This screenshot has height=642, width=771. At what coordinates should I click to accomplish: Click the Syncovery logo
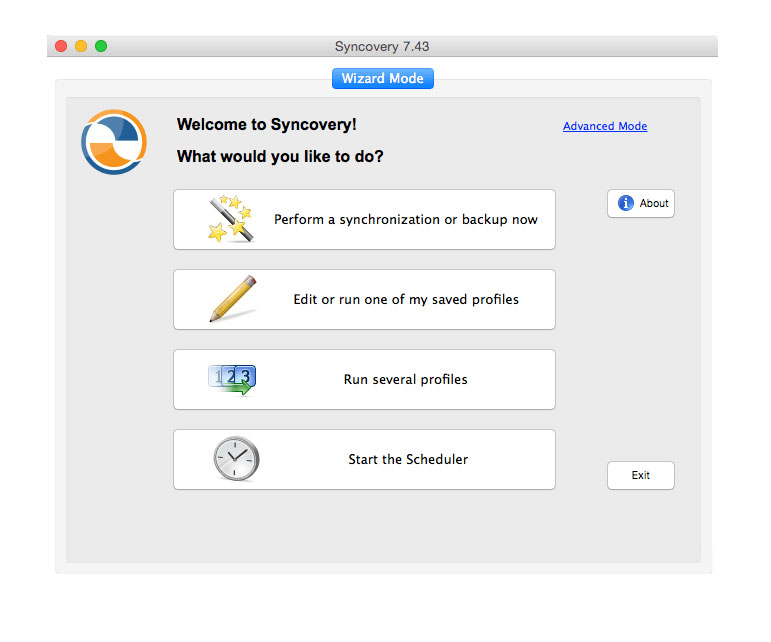[x=113, y=142]
